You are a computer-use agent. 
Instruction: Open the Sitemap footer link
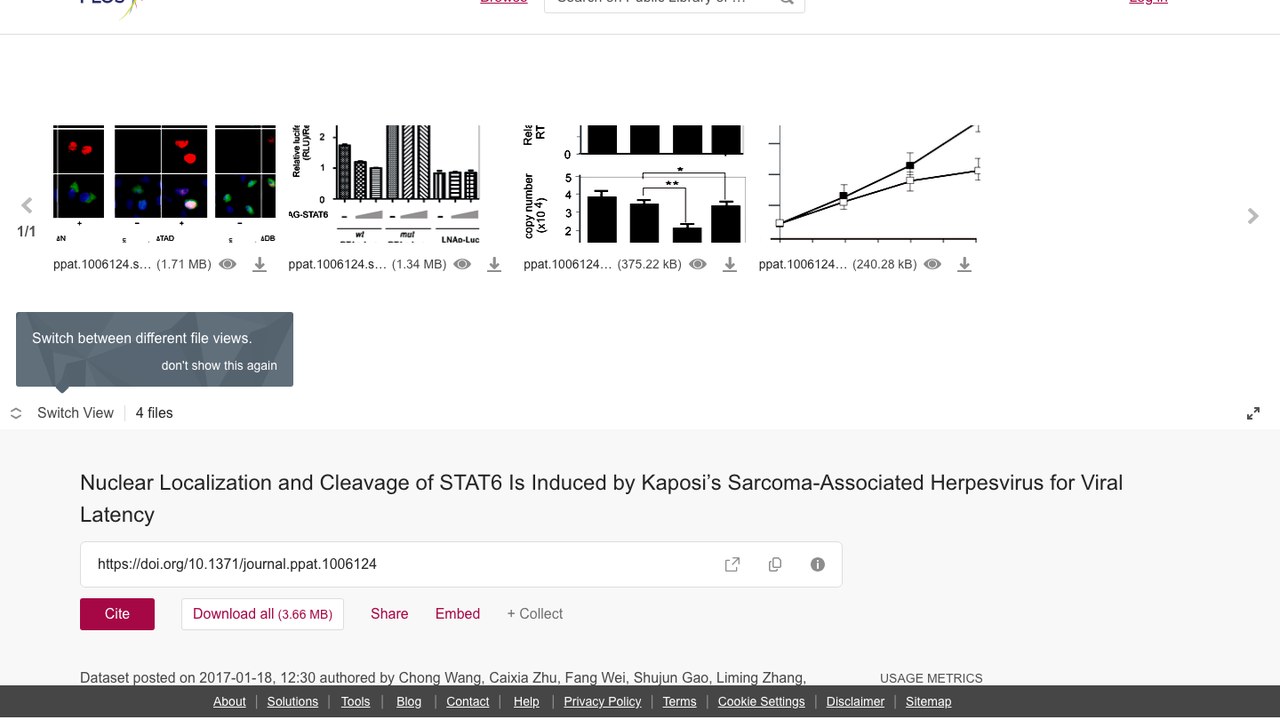pyautogui.click(x=928, y=702)
